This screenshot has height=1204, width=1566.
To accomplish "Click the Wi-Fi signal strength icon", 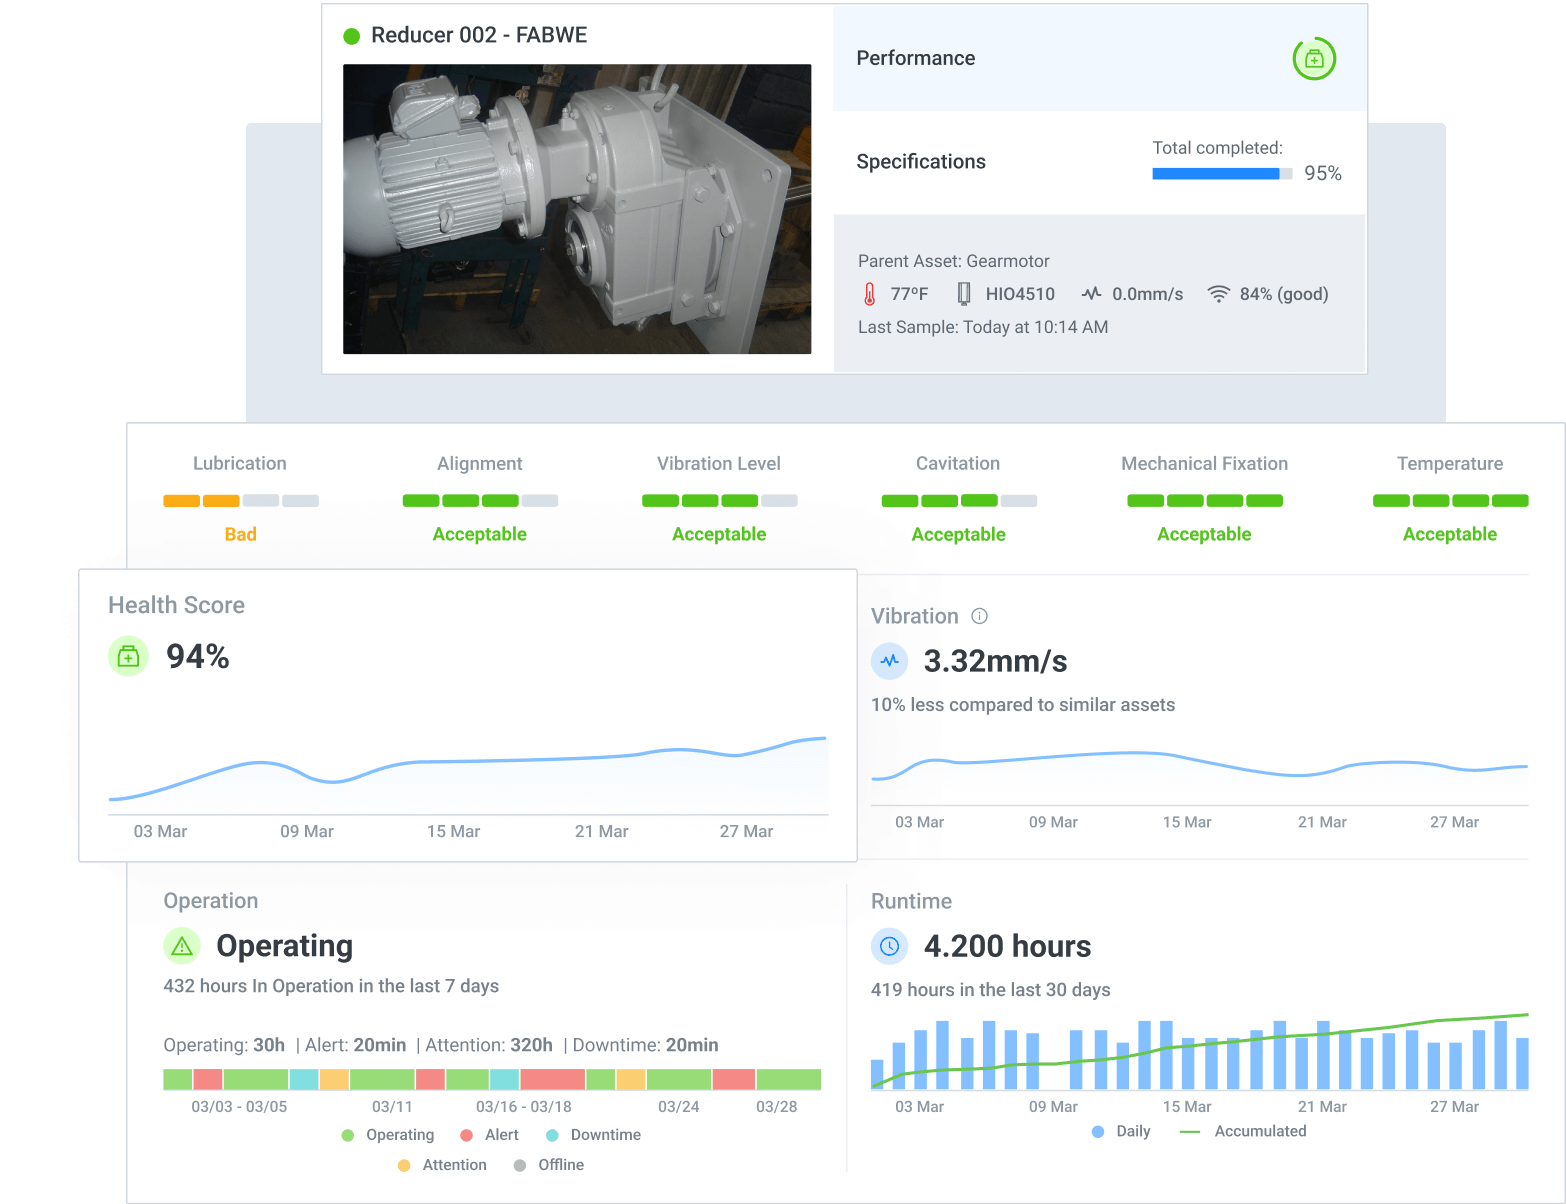I will 1218,294.
